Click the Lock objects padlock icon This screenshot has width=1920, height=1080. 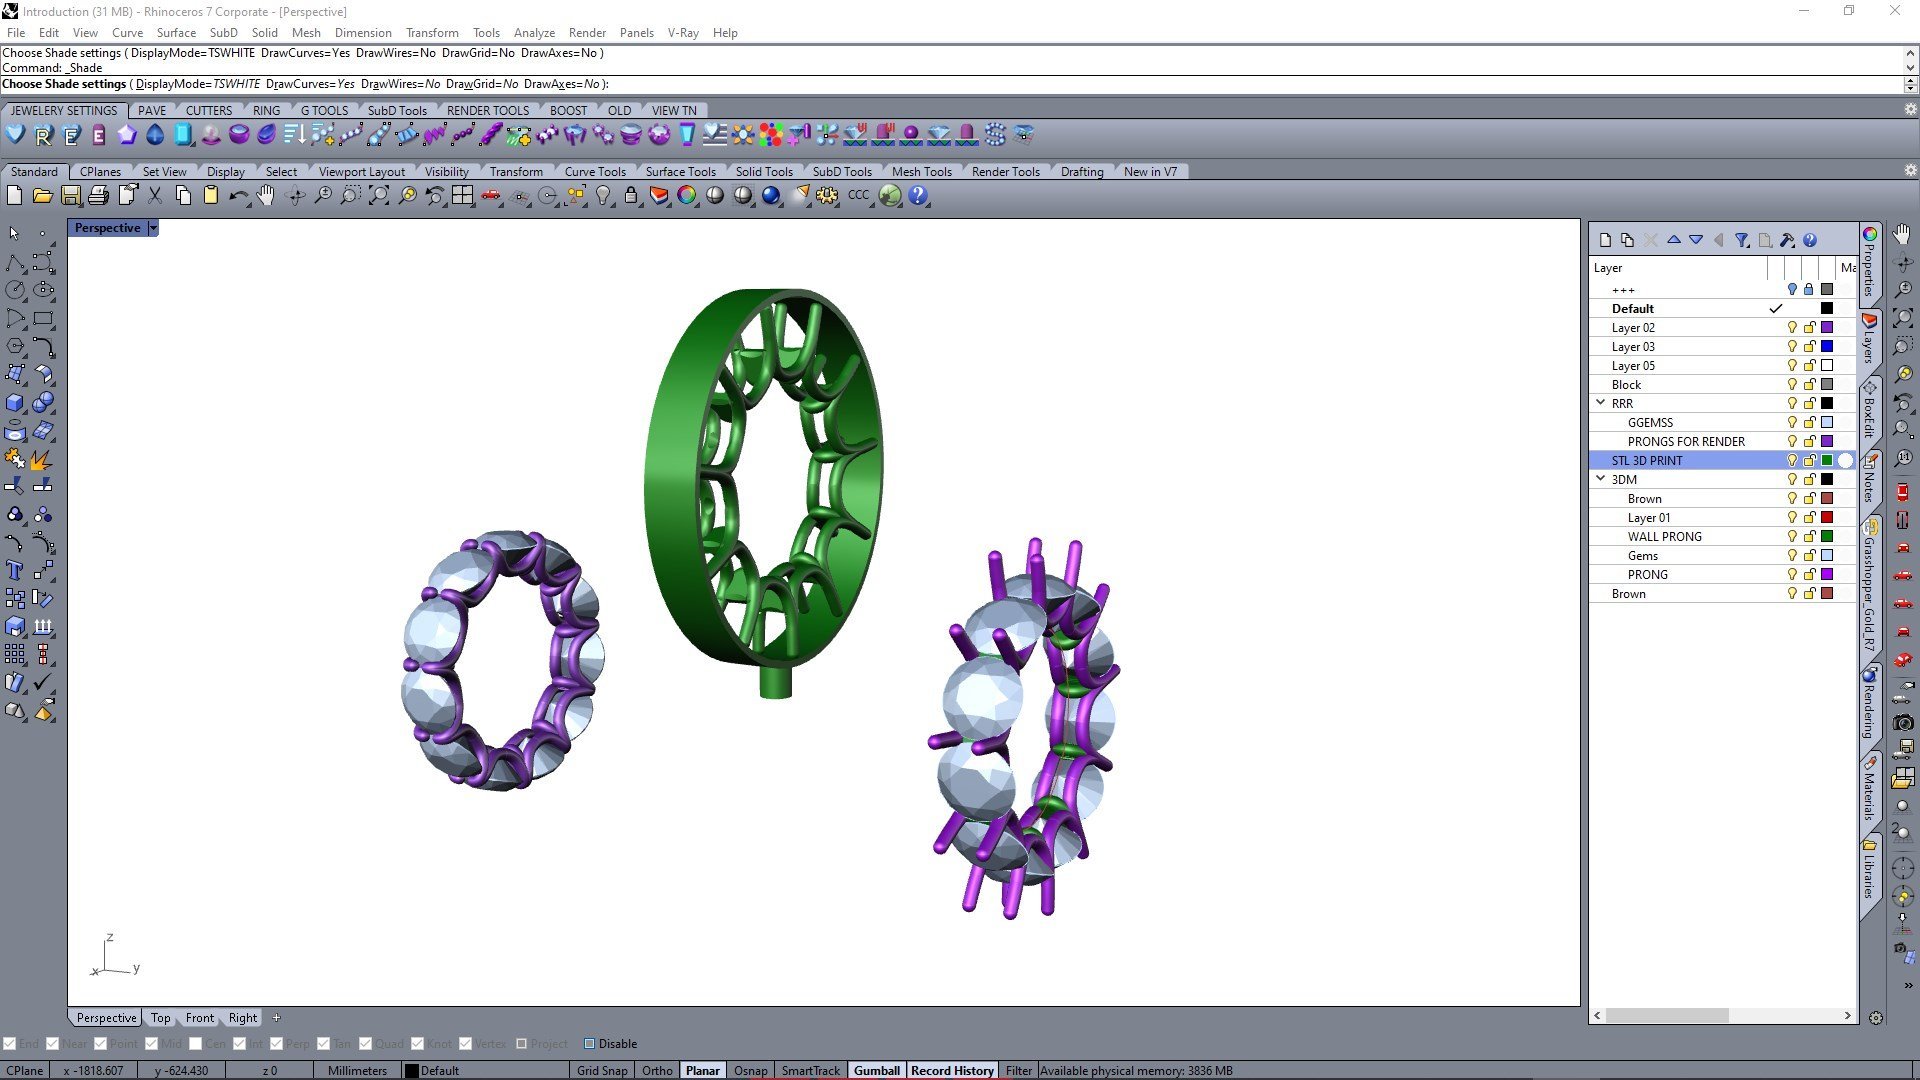tap(631, 196)
